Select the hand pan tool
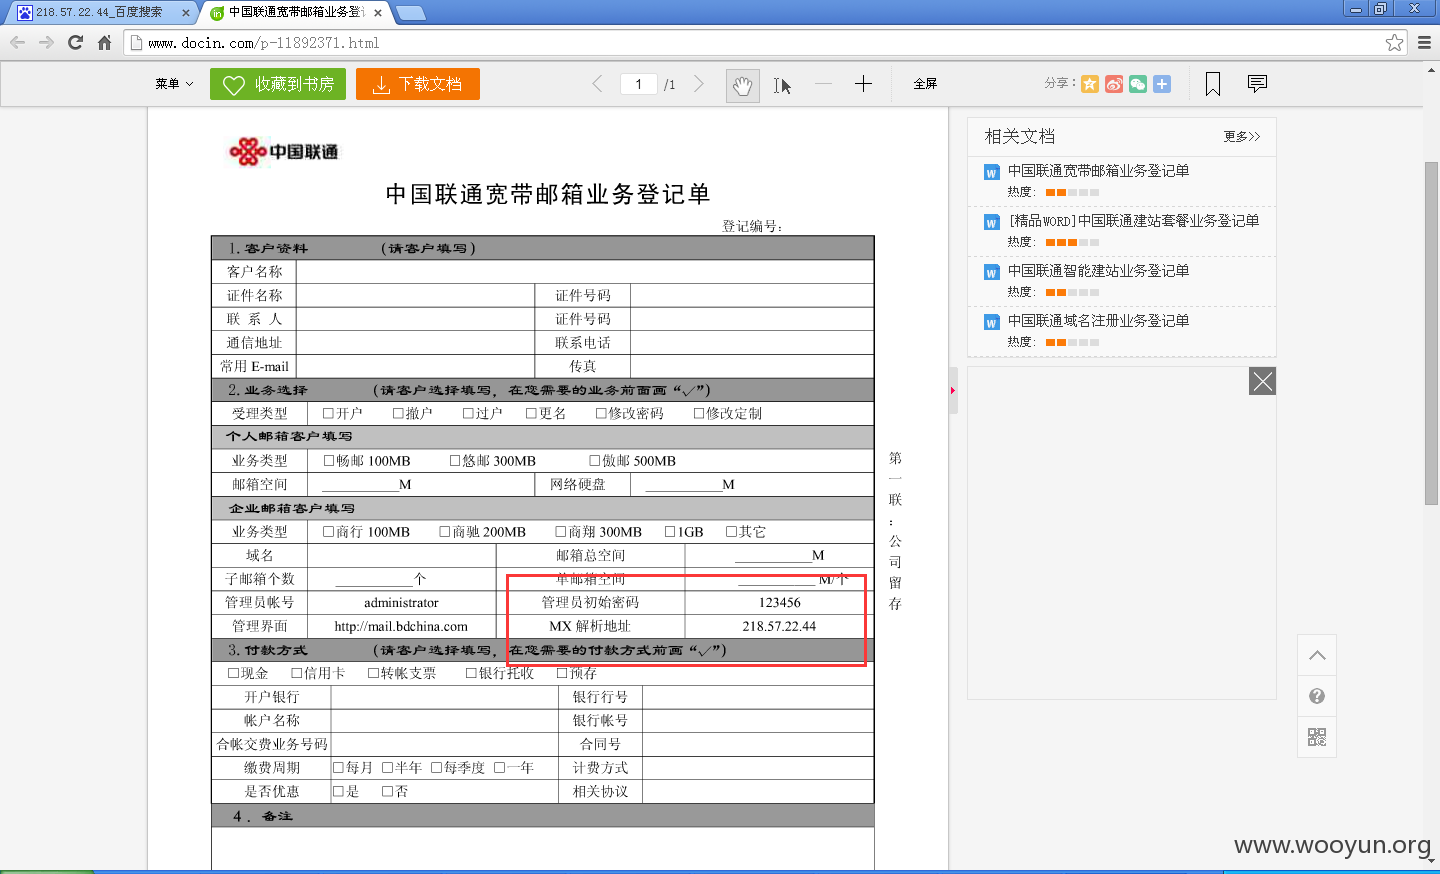 pyautogui.click(x=742, y=85)
